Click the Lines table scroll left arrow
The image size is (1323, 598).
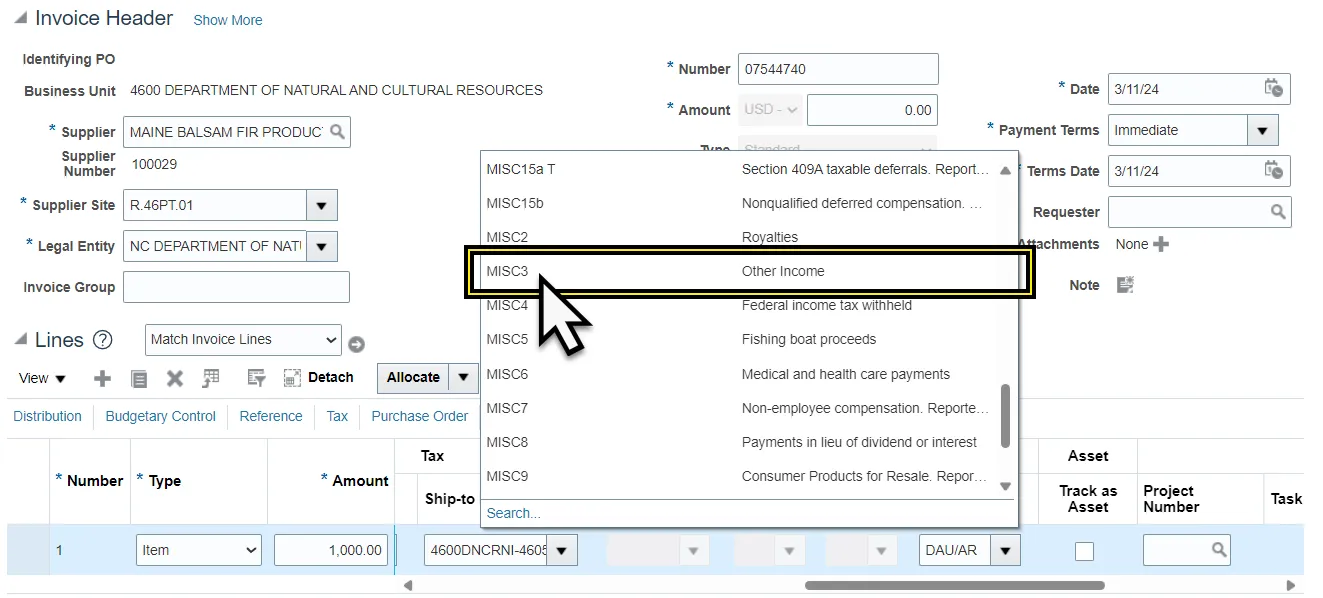(x=408, y=585)
